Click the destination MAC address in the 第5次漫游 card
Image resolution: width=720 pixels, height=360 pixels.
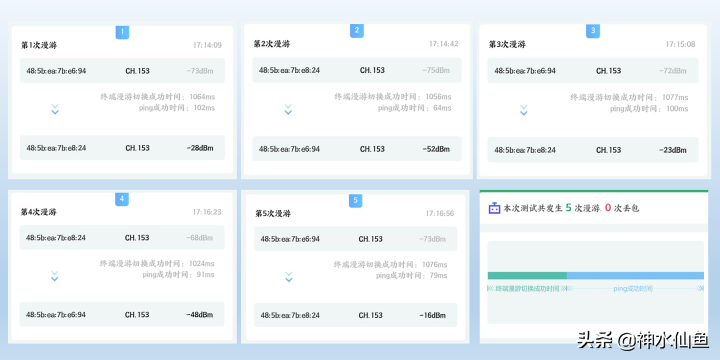pos(290,315)
